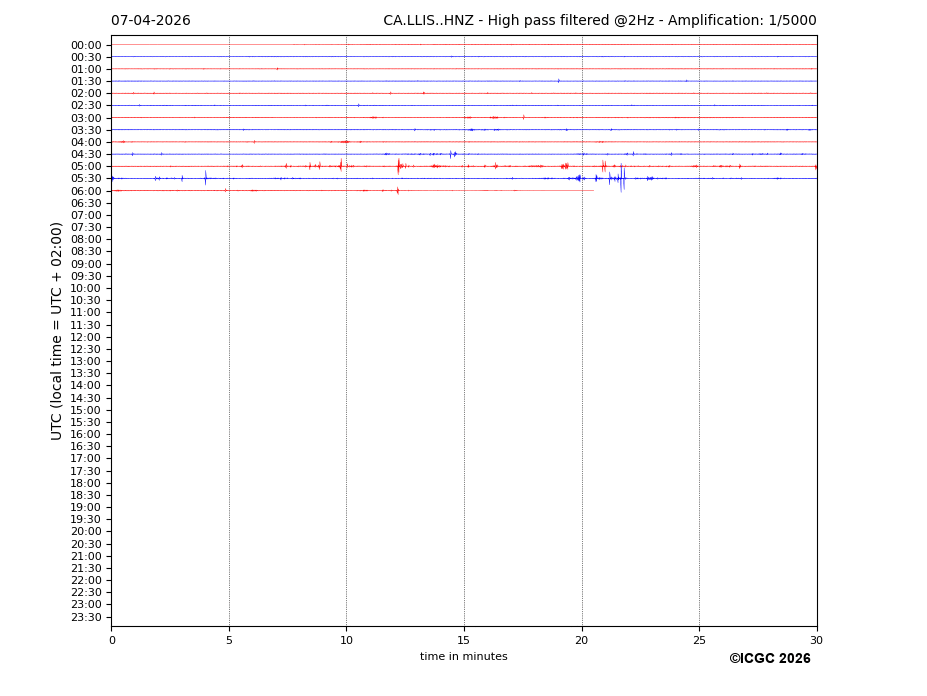
Task: Click the 0 minute x-axis tick label
Action: tap(112, 641)
